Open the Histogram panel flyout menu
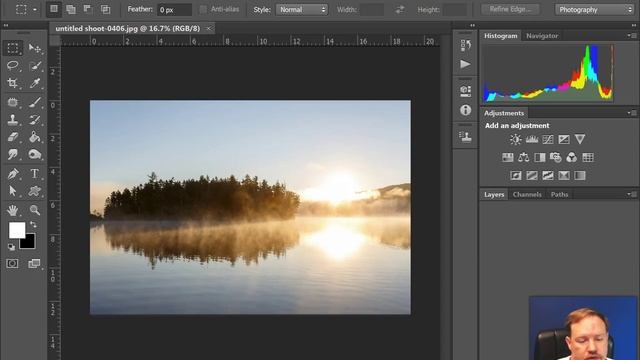Image resolution: width=640 pixels, height=360 pixels. click(632, 36)
